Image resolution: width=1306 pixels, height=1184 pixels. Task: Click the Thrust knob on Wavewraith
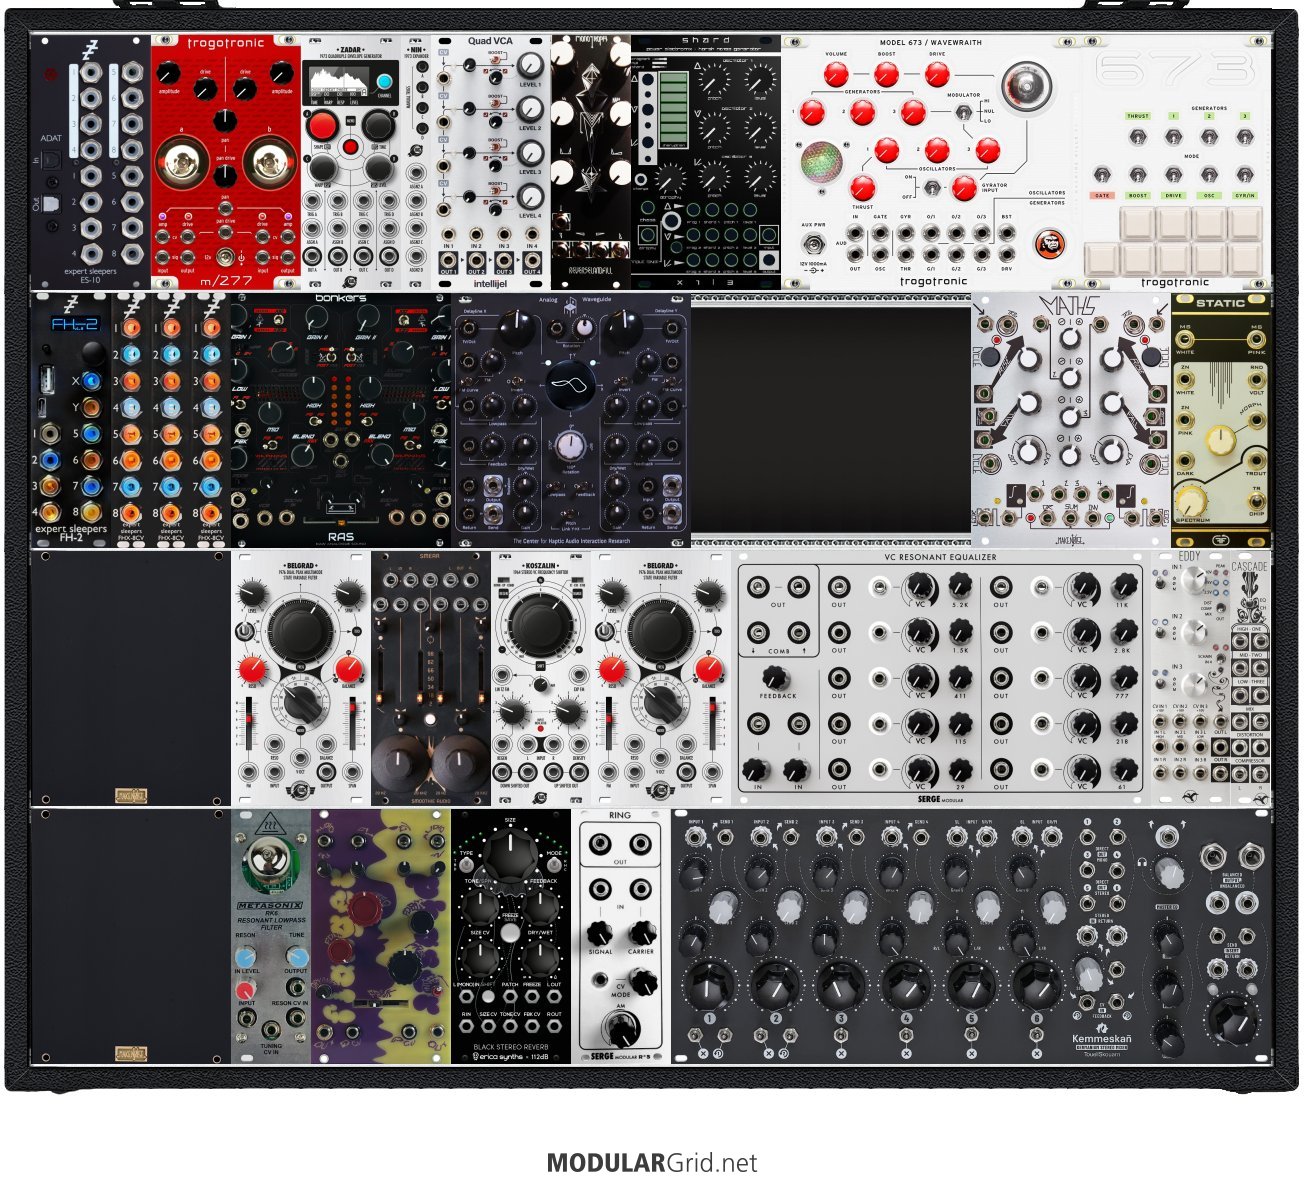[862, 188]
